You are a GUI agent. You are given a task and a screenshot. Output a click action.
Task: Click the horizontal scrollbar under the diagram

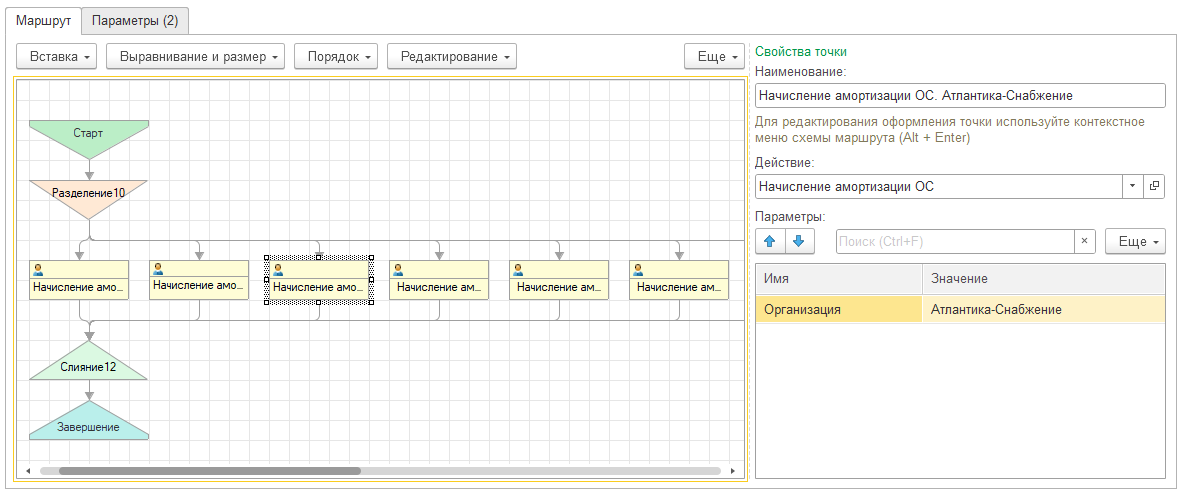[x=210, y=470]
